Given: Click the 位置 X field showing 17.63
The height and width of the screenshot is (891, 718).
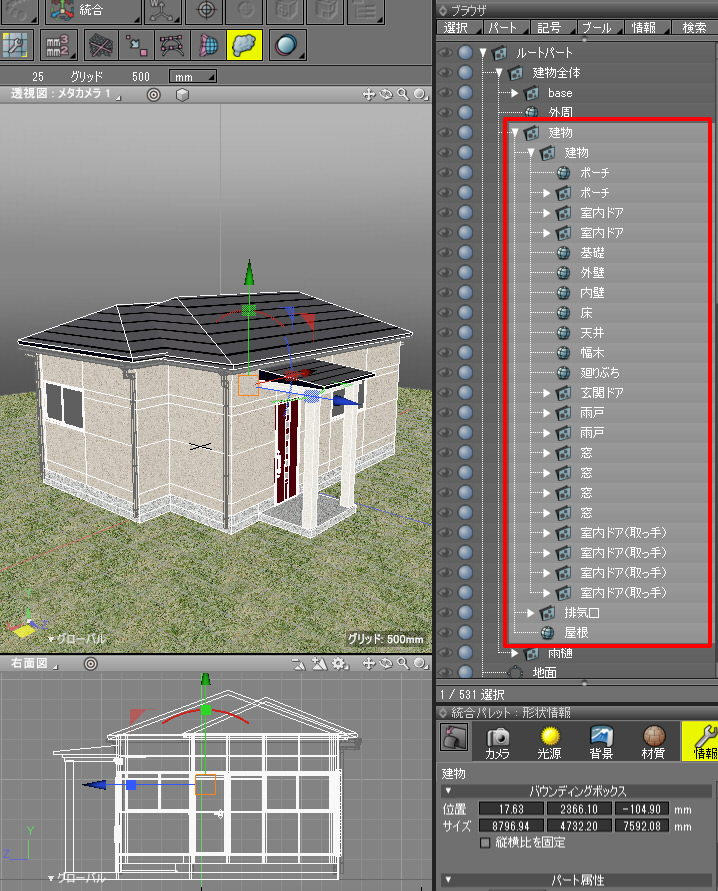Looking at the screenshot, I should click(511, 809).
